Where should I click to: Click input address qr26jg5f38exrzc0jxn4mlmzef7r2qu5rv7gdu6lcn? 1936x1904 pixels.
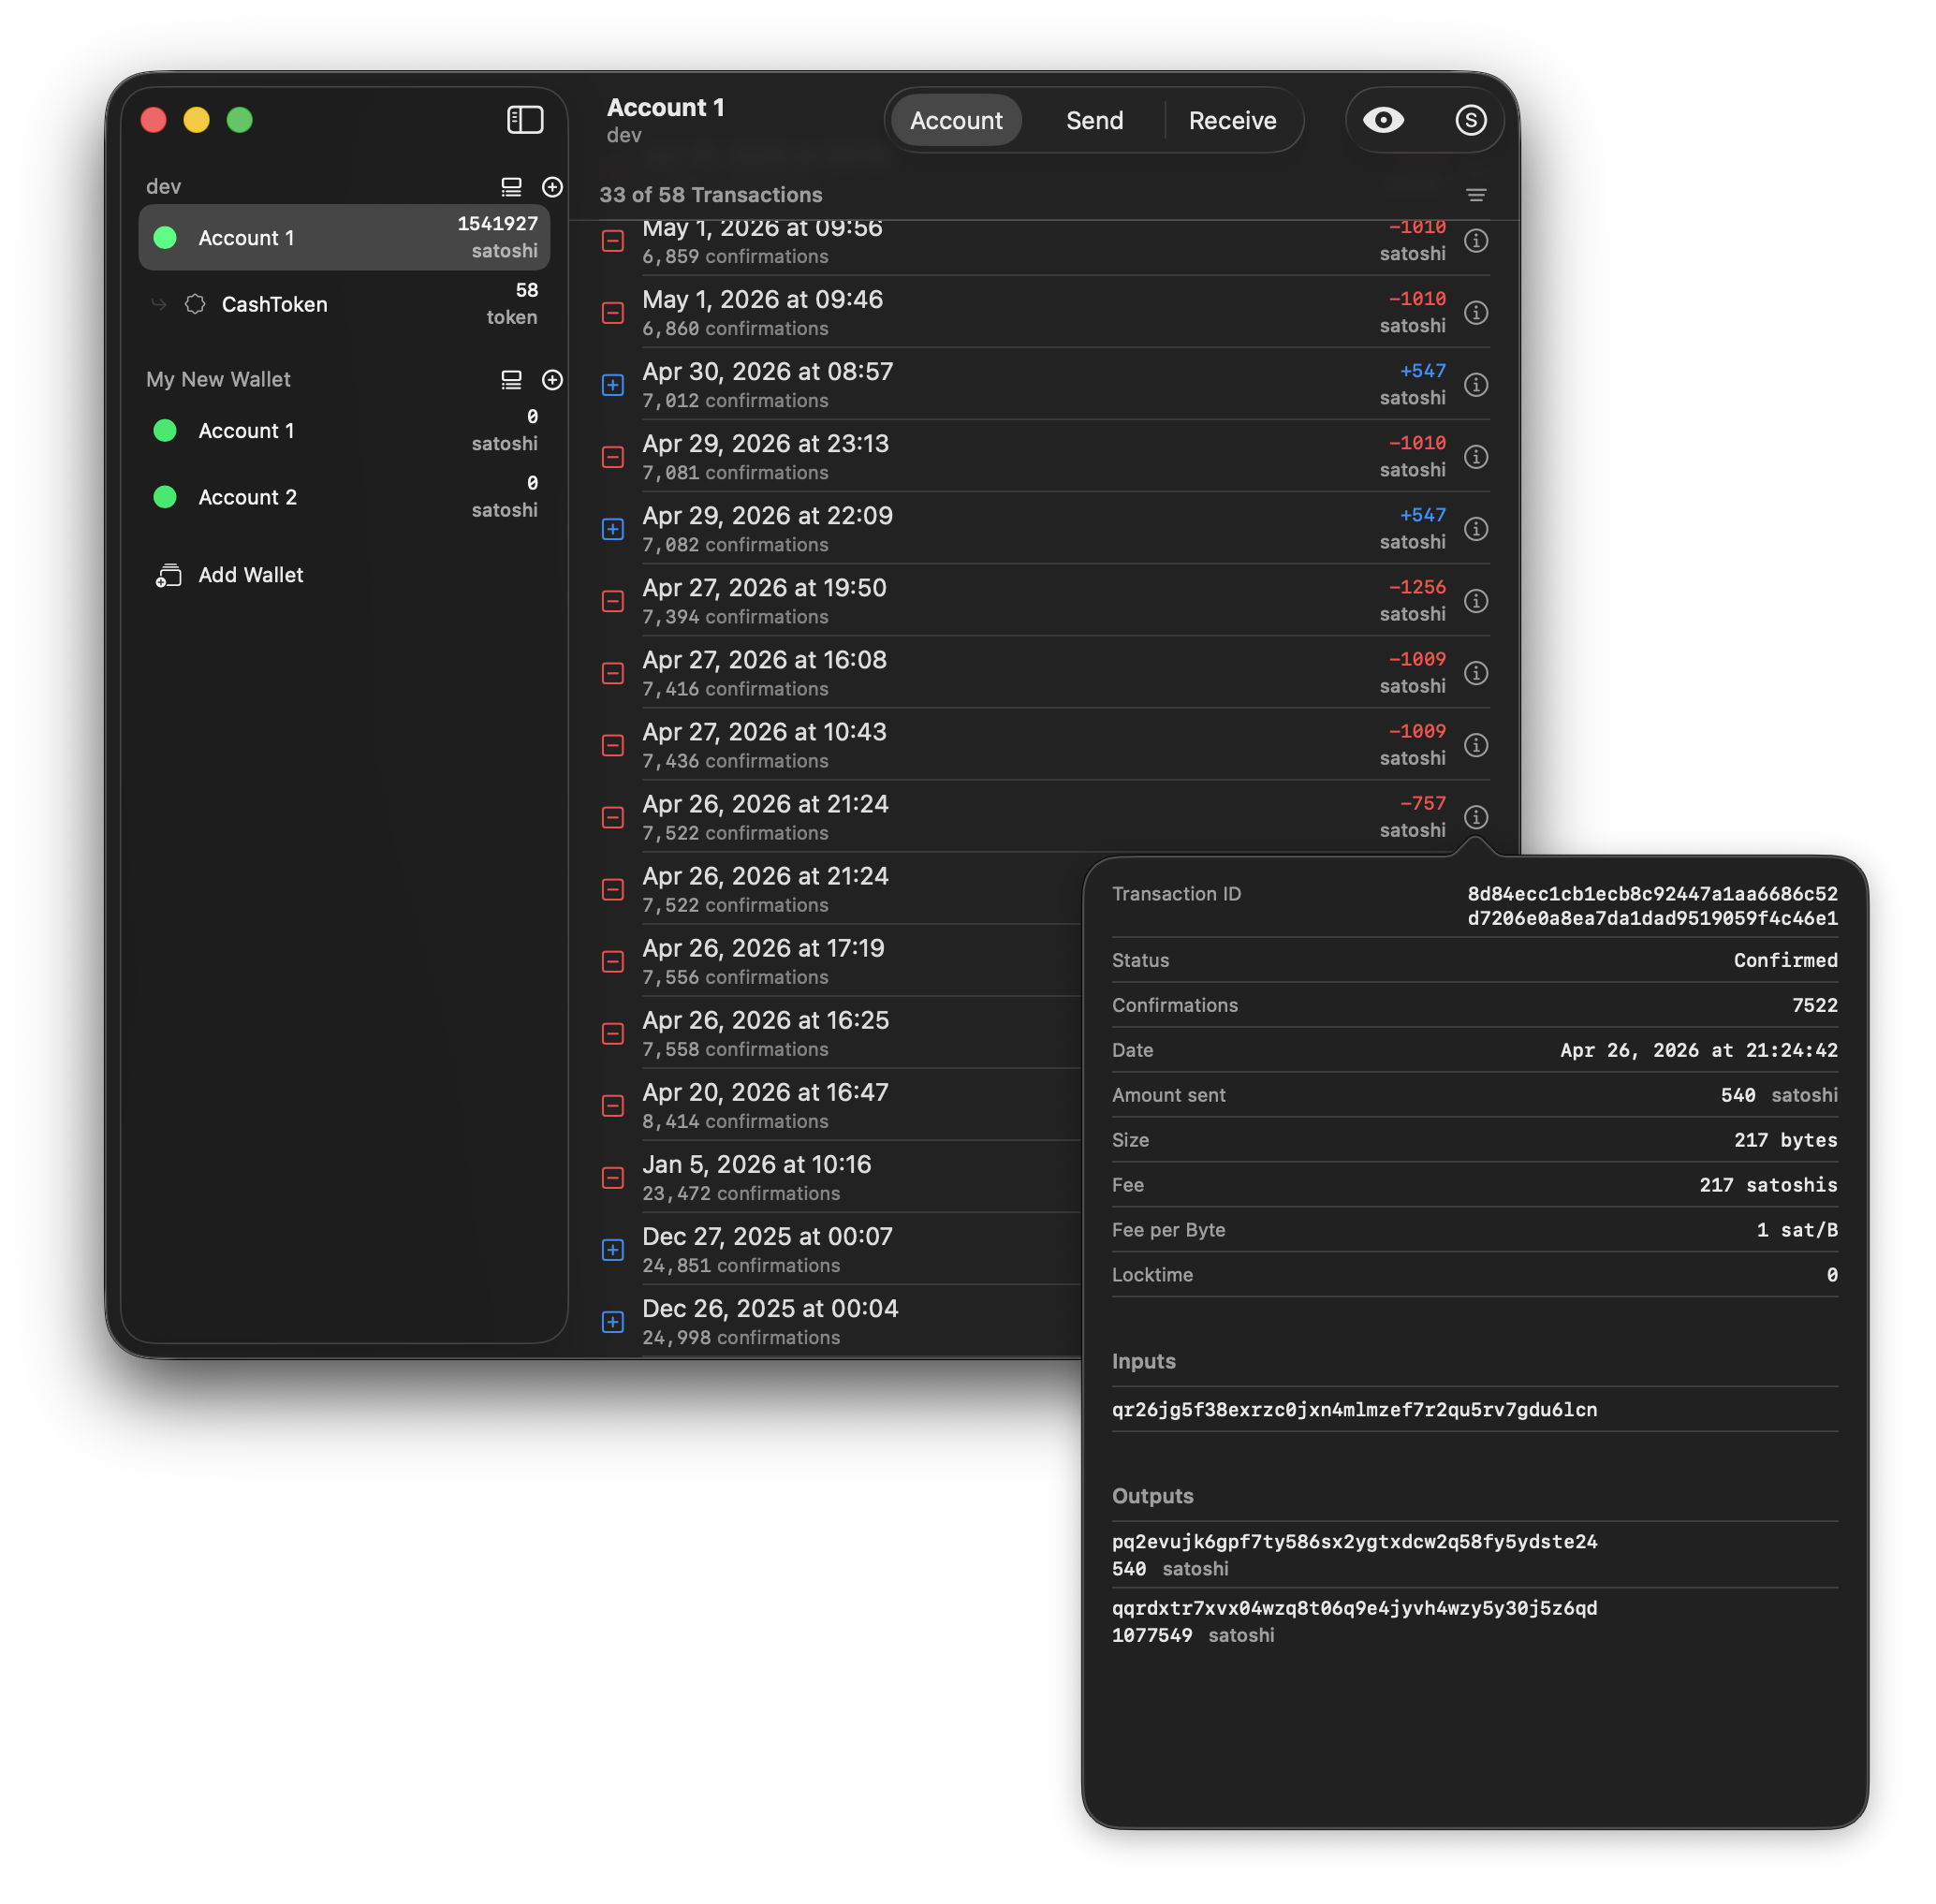pyautogui.click(x=1354, y=1410)
